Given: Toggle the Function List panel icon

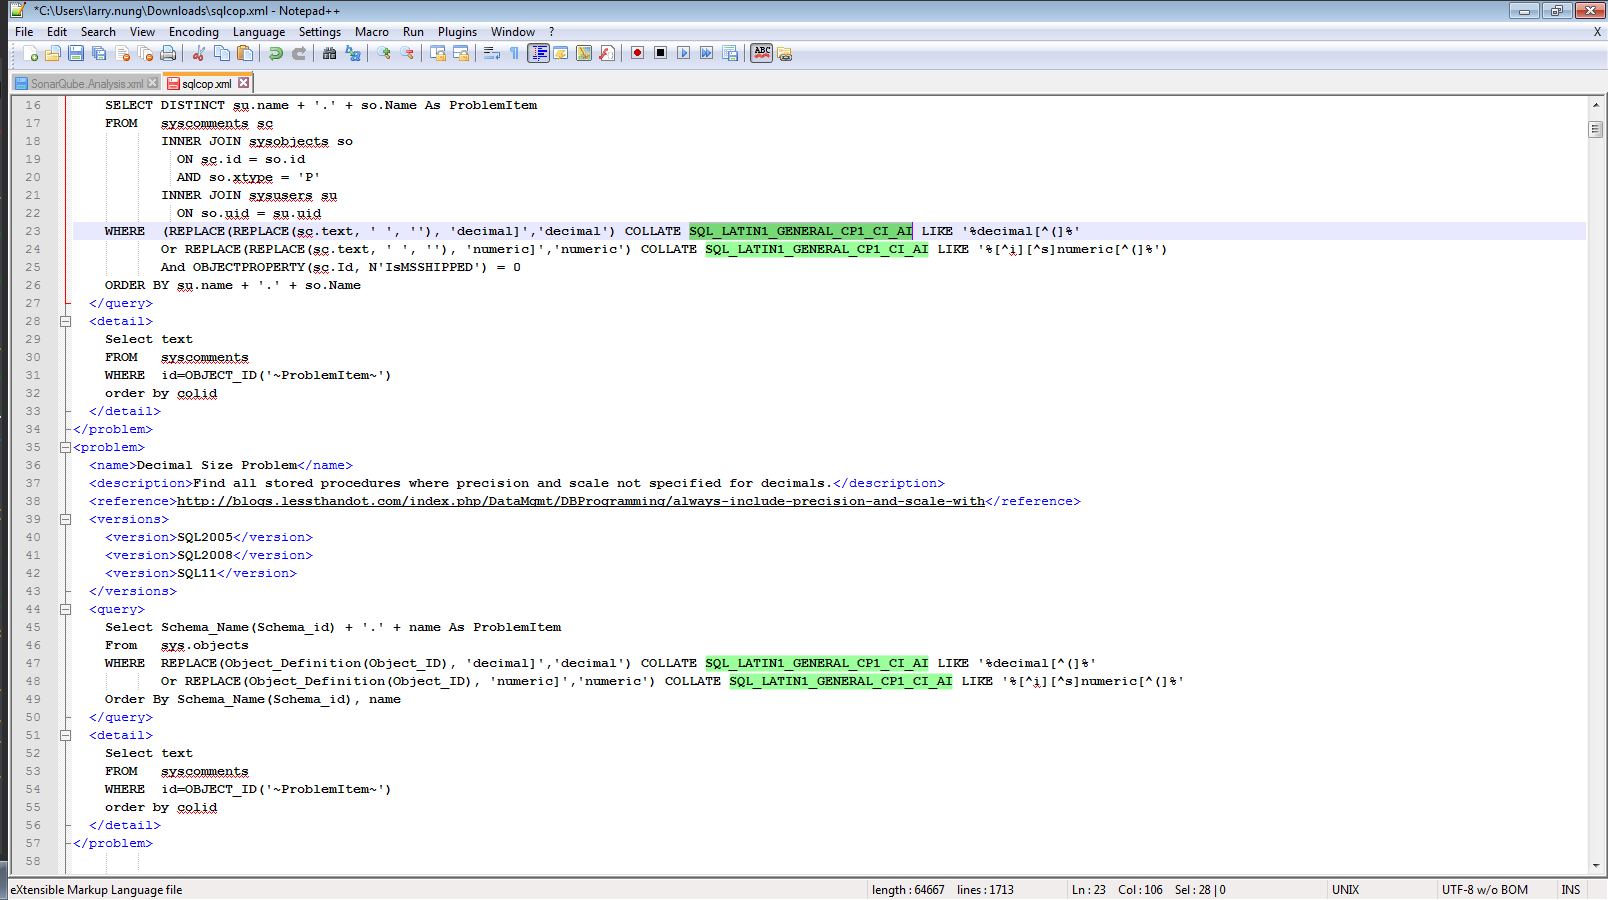Looking at the screenshot, I should pyautogui.click(x=607, y=53).
